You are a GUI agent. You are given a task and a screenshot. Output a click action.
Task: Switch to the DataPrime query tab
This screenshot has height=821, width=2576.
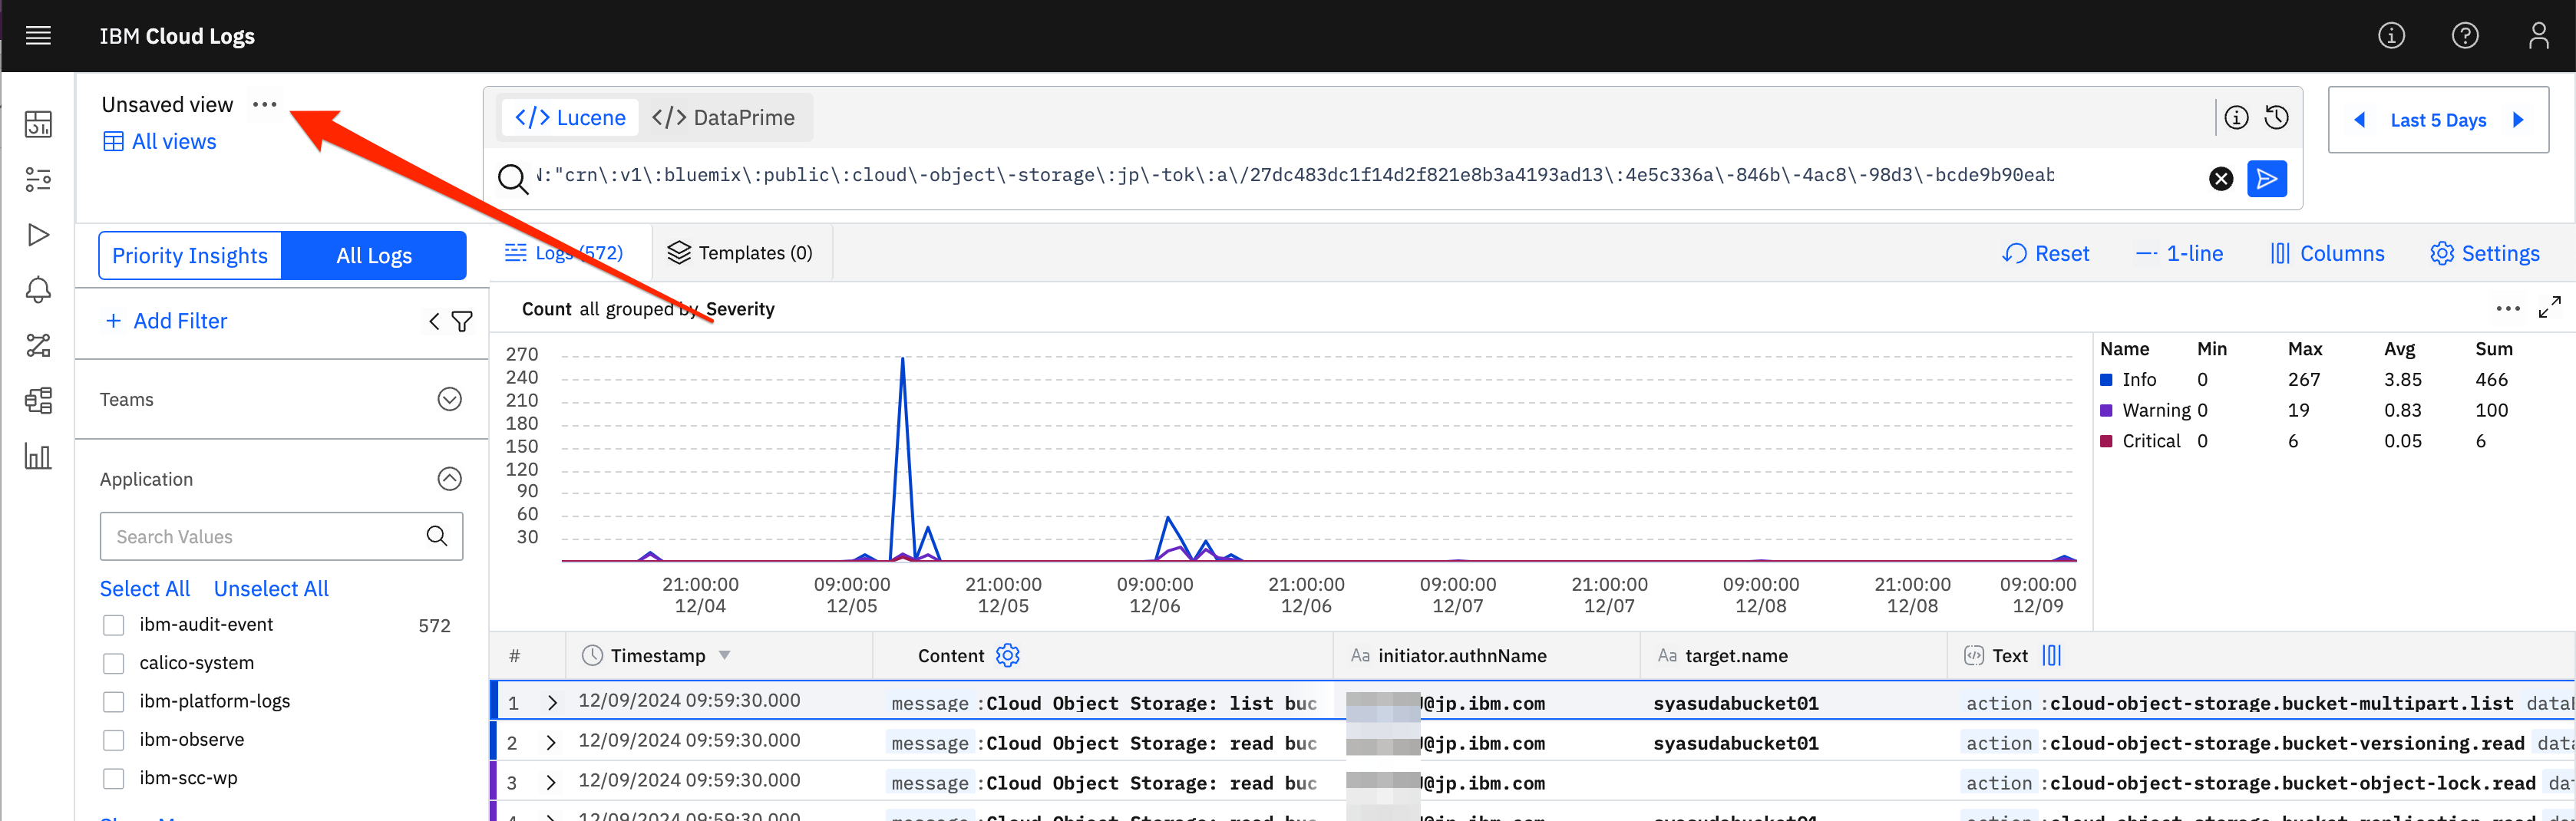[x=724, y=118]
